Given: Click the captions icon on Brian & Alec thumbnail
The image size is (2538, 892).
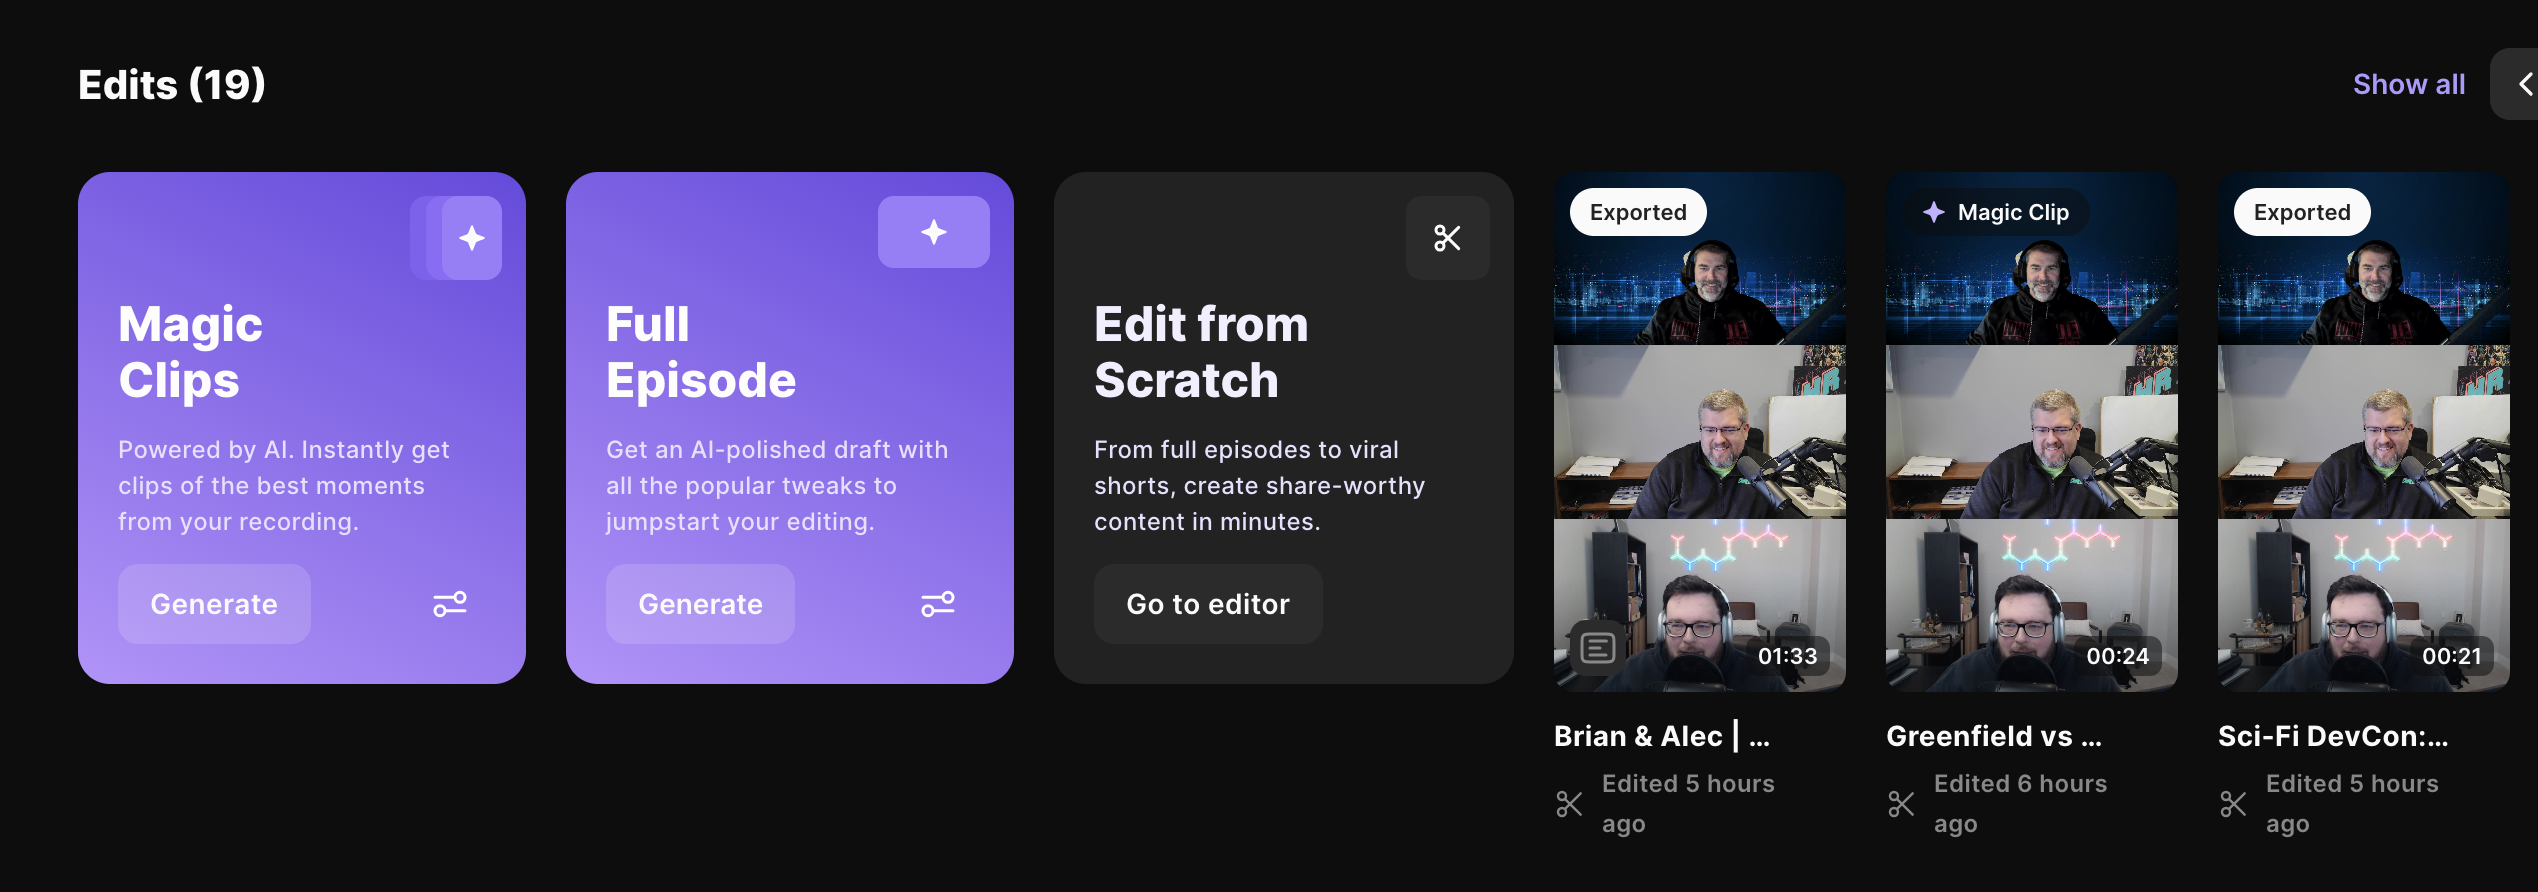Looking at the screenshot, I should point(1597,649).
